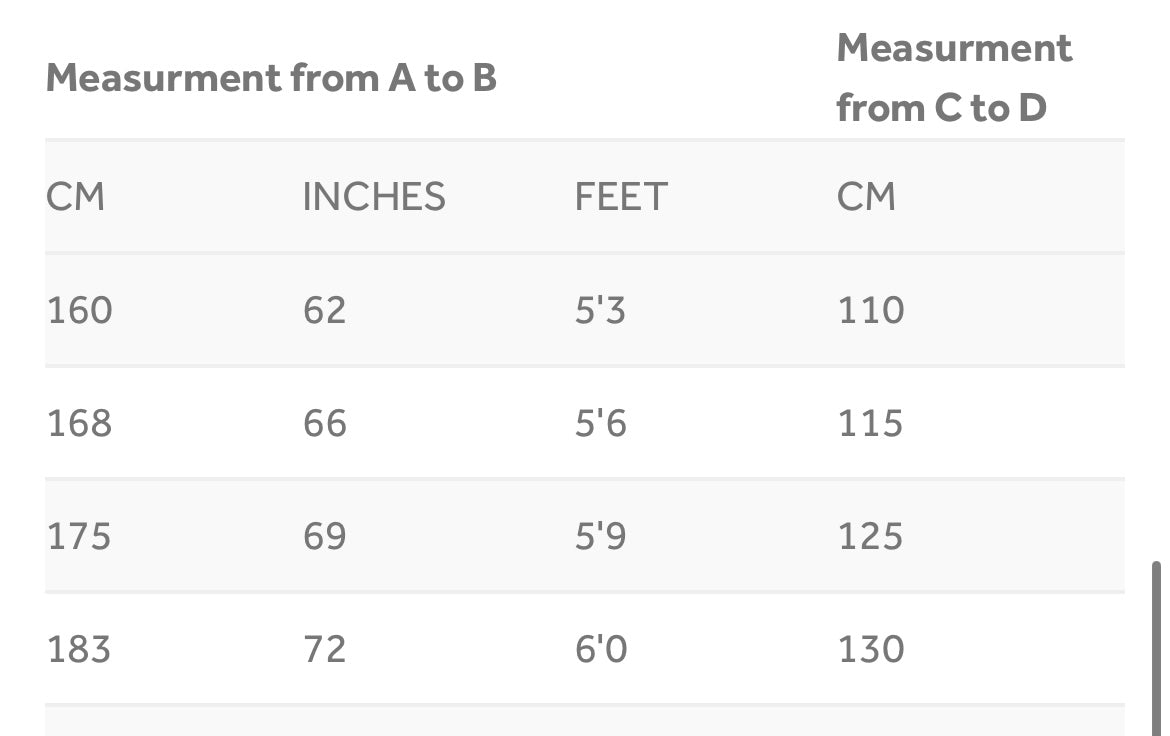The image size is (1170, 736).
Task: Click the INCHES column label
Action: coord(374,197)
